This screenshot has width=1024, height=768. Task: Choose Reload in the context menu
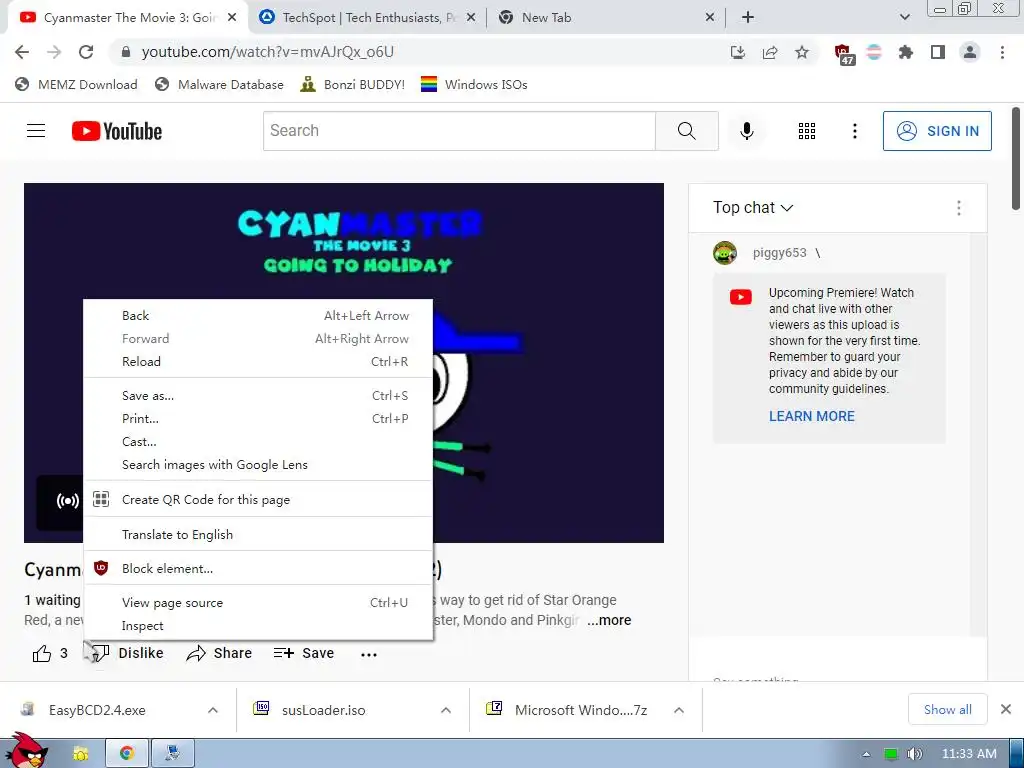tap(259, 362)
